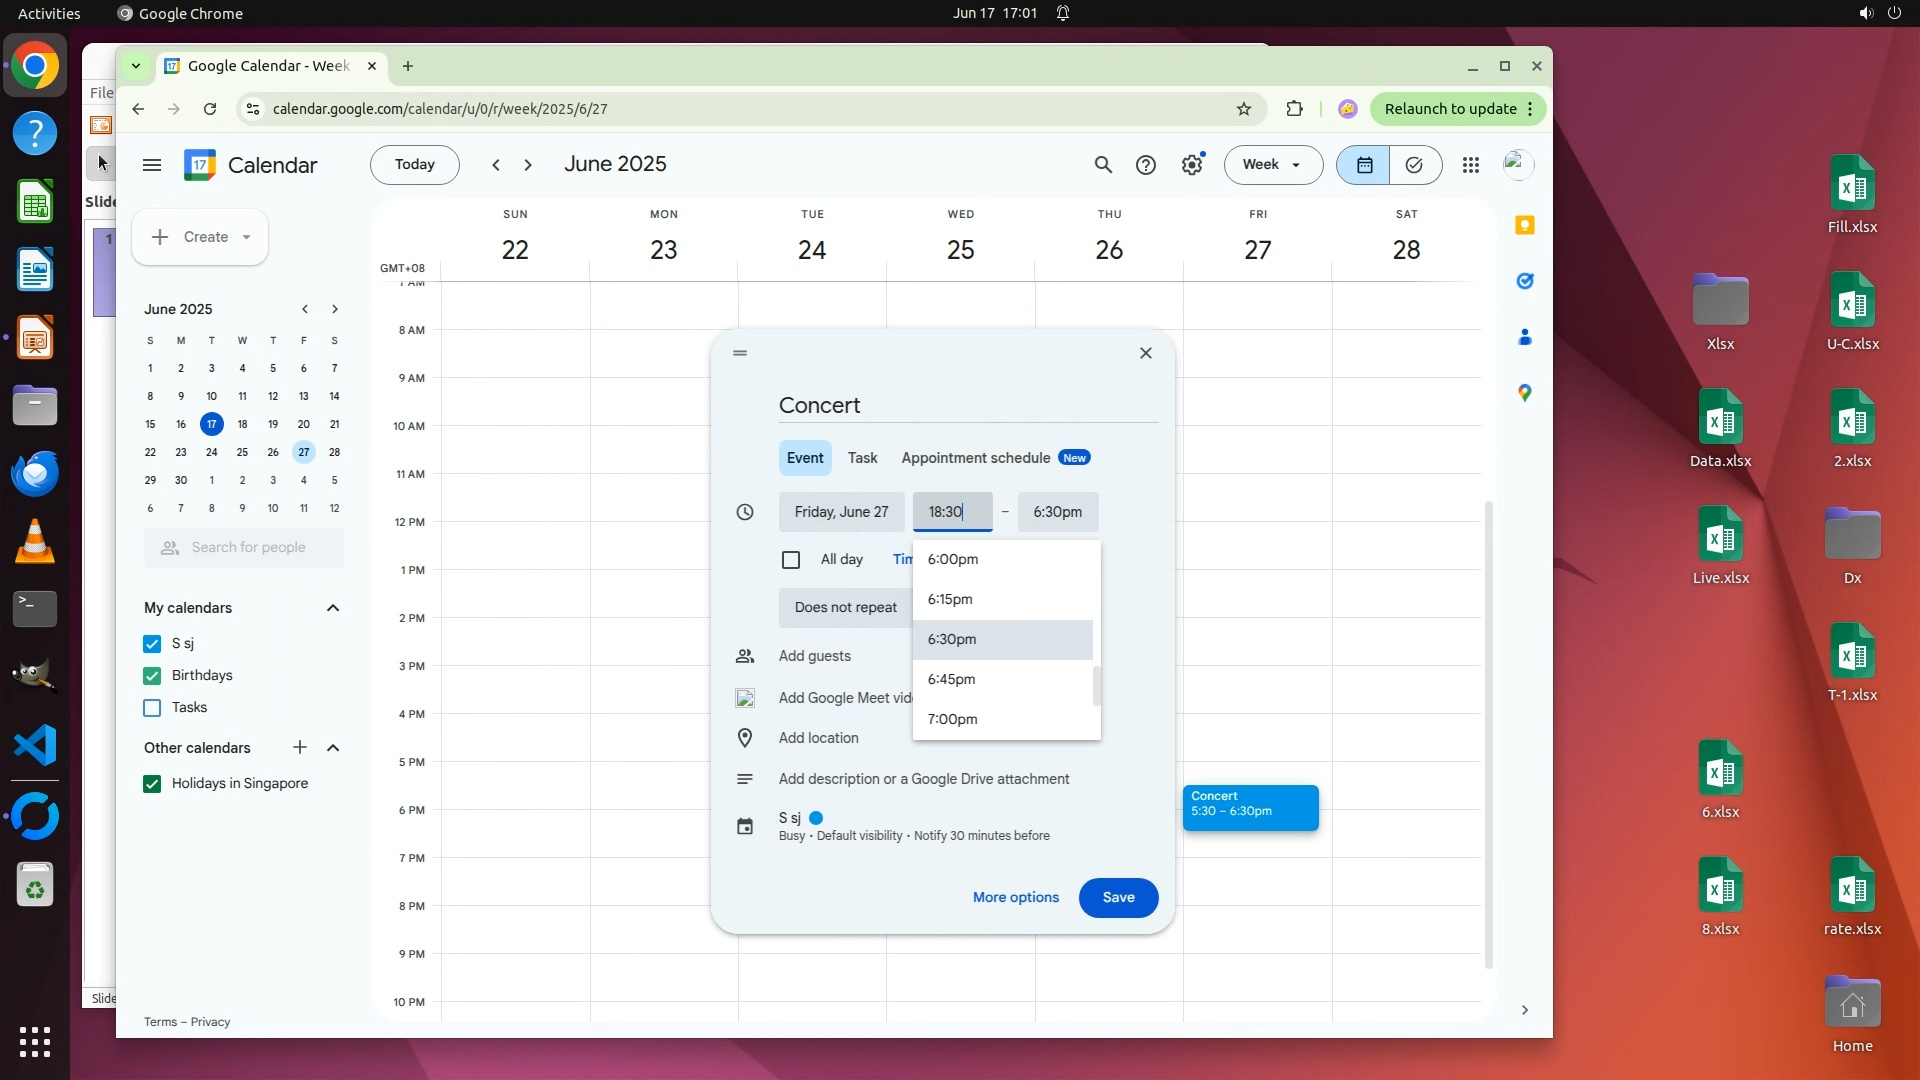Open the Calendar search icon

(x=1103, y=165)
